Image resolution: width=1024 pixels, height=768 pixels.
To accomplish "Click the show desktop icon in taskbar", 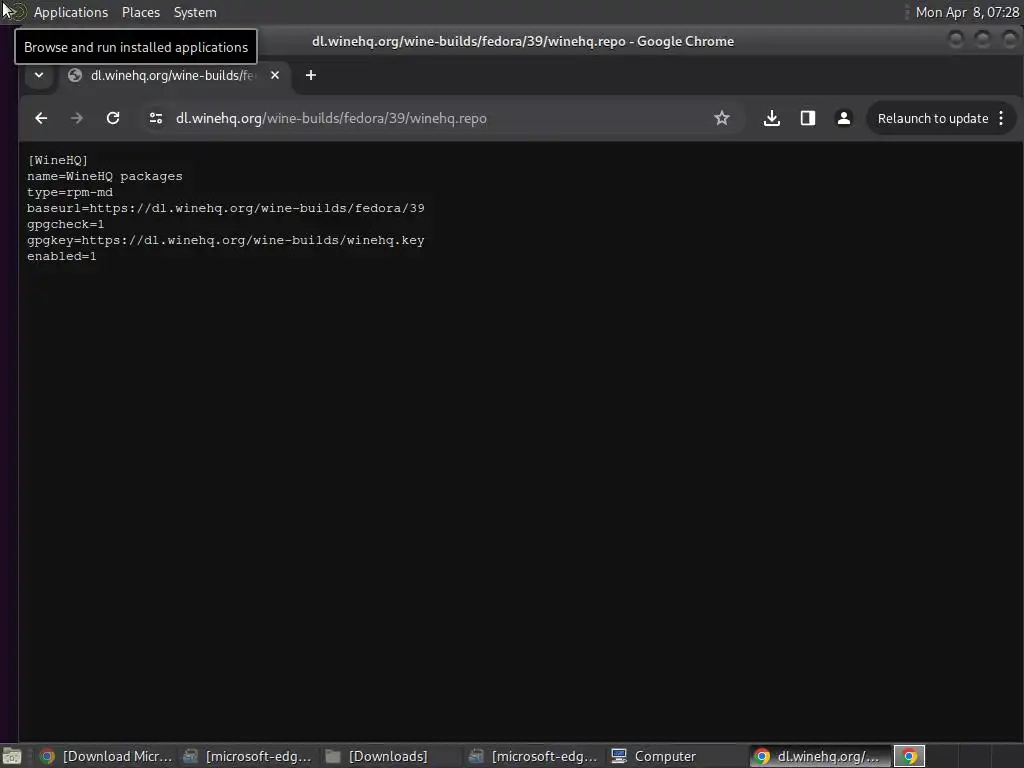I will [x=12, y=756].
